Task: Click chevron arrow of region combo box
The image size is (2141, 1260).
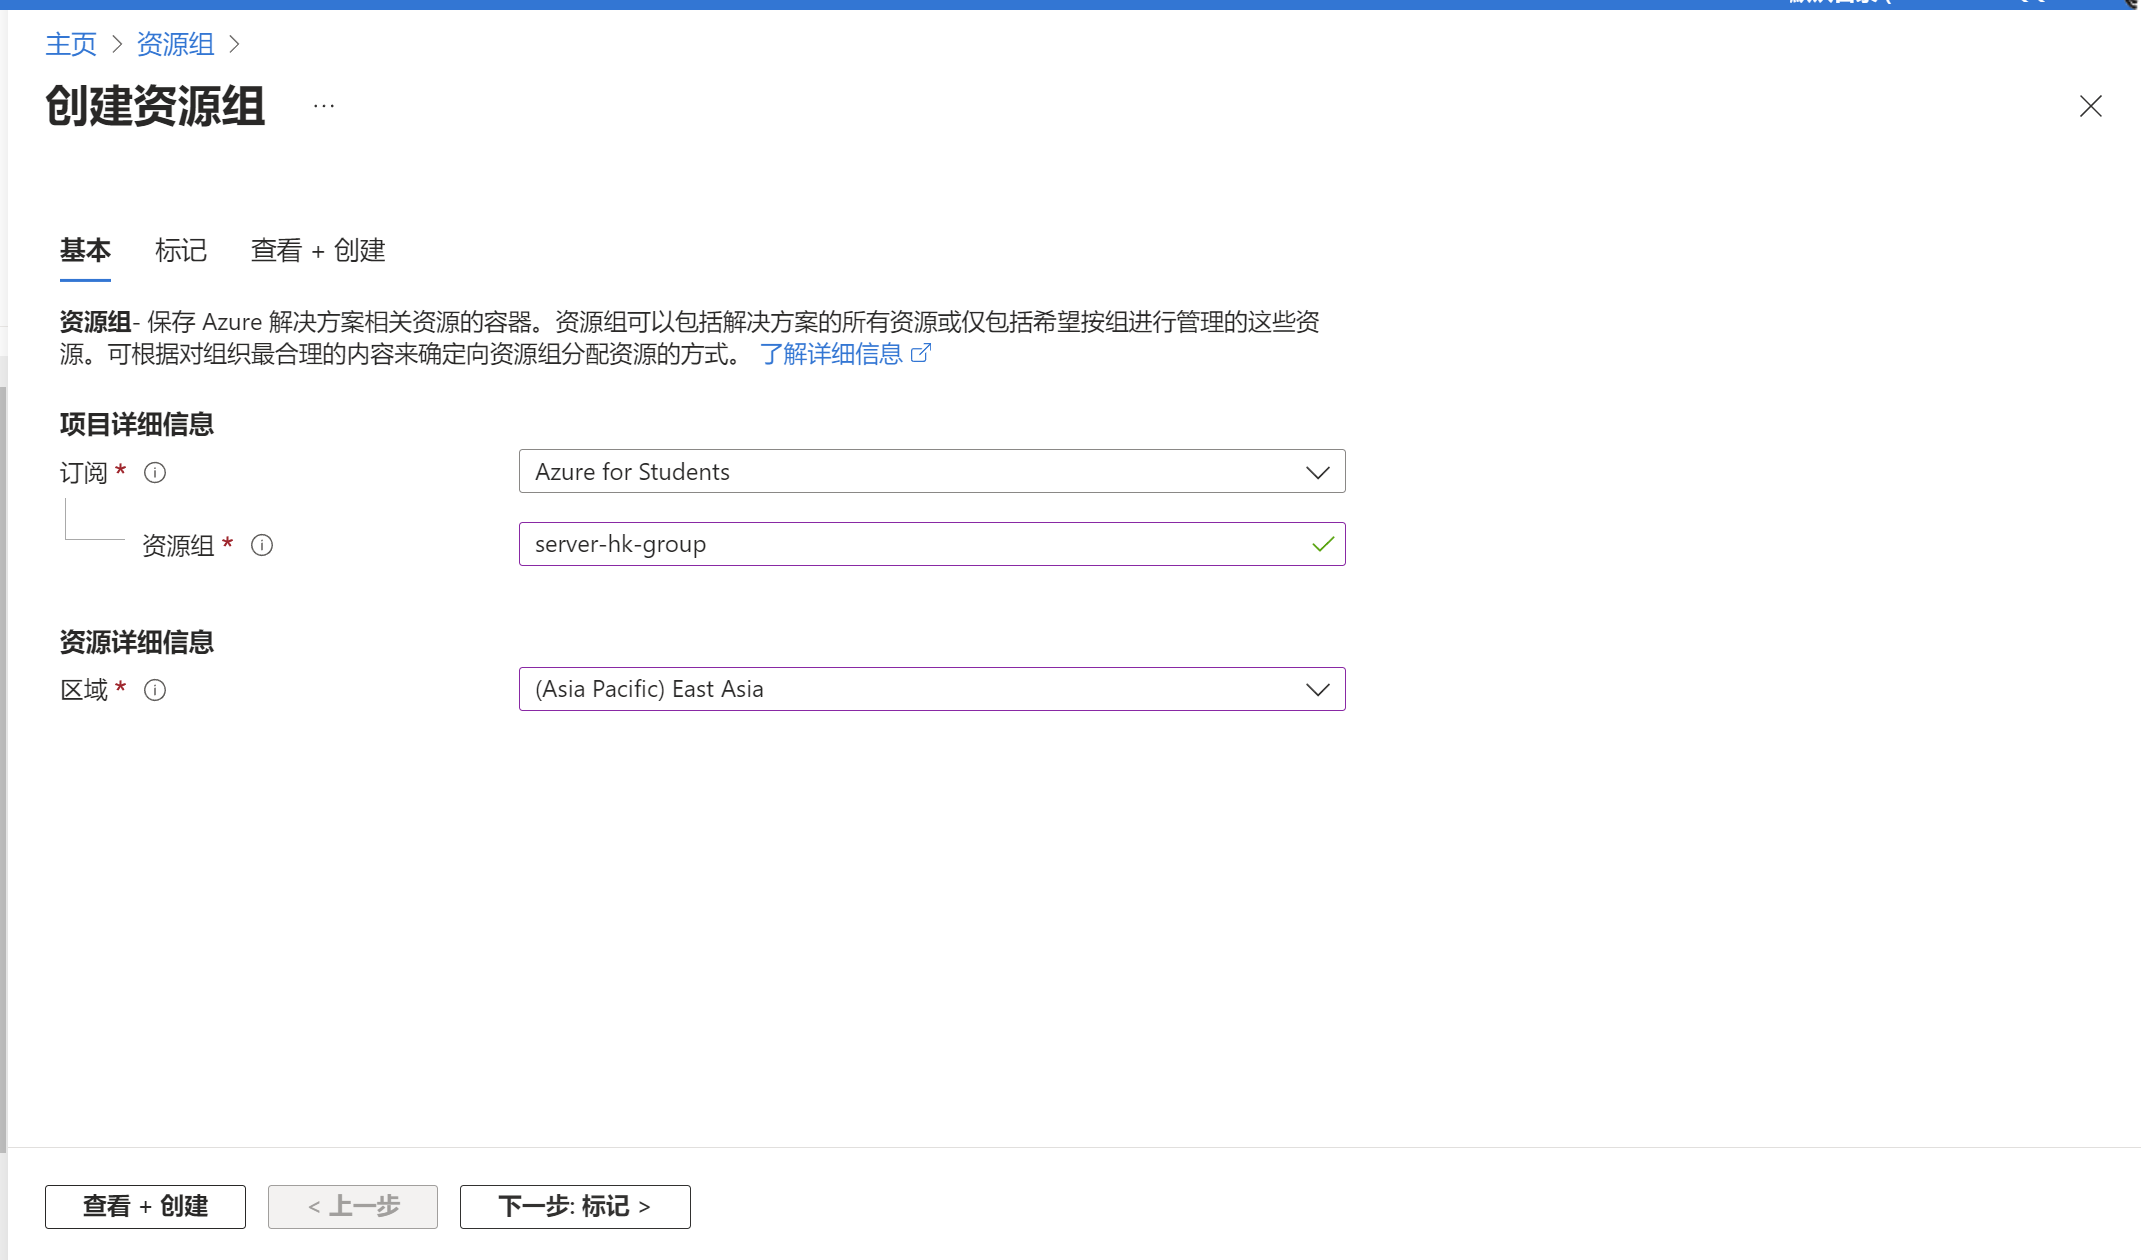Action: click(1317, 690)
